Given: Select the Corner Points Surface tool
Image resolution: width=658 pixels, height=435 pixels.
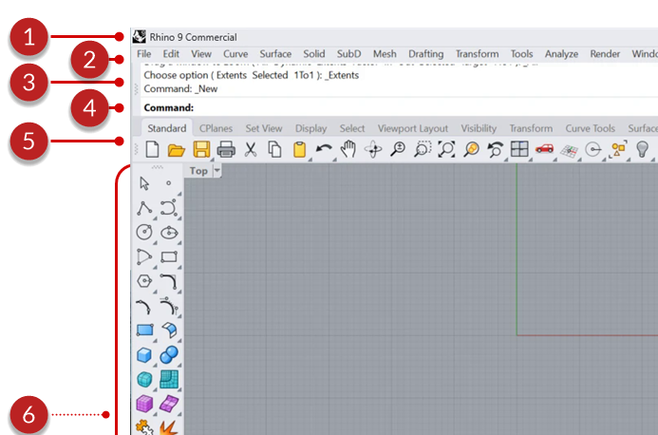Looking at the screenshot, I should tap(145, 330).
